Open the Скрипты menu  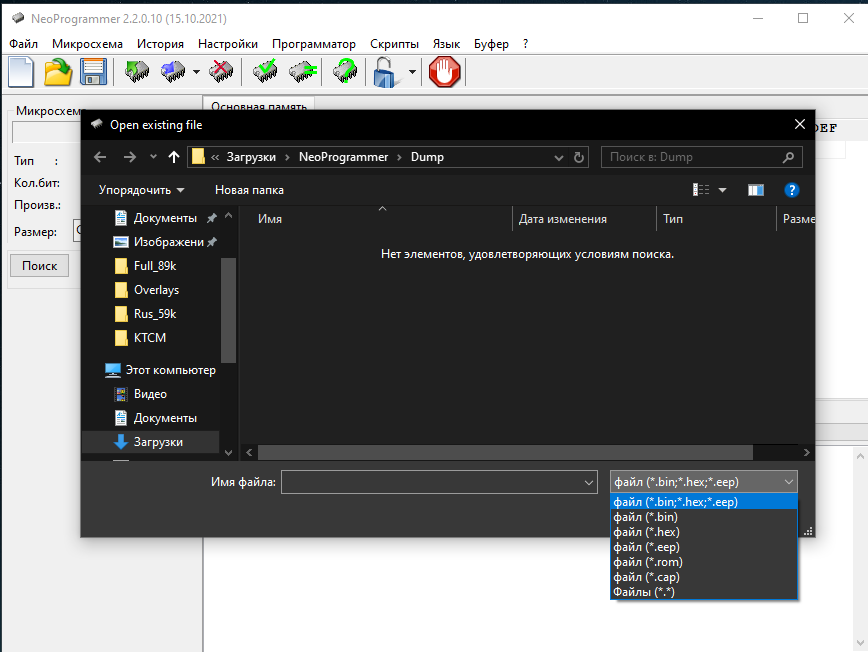[394, 44]
